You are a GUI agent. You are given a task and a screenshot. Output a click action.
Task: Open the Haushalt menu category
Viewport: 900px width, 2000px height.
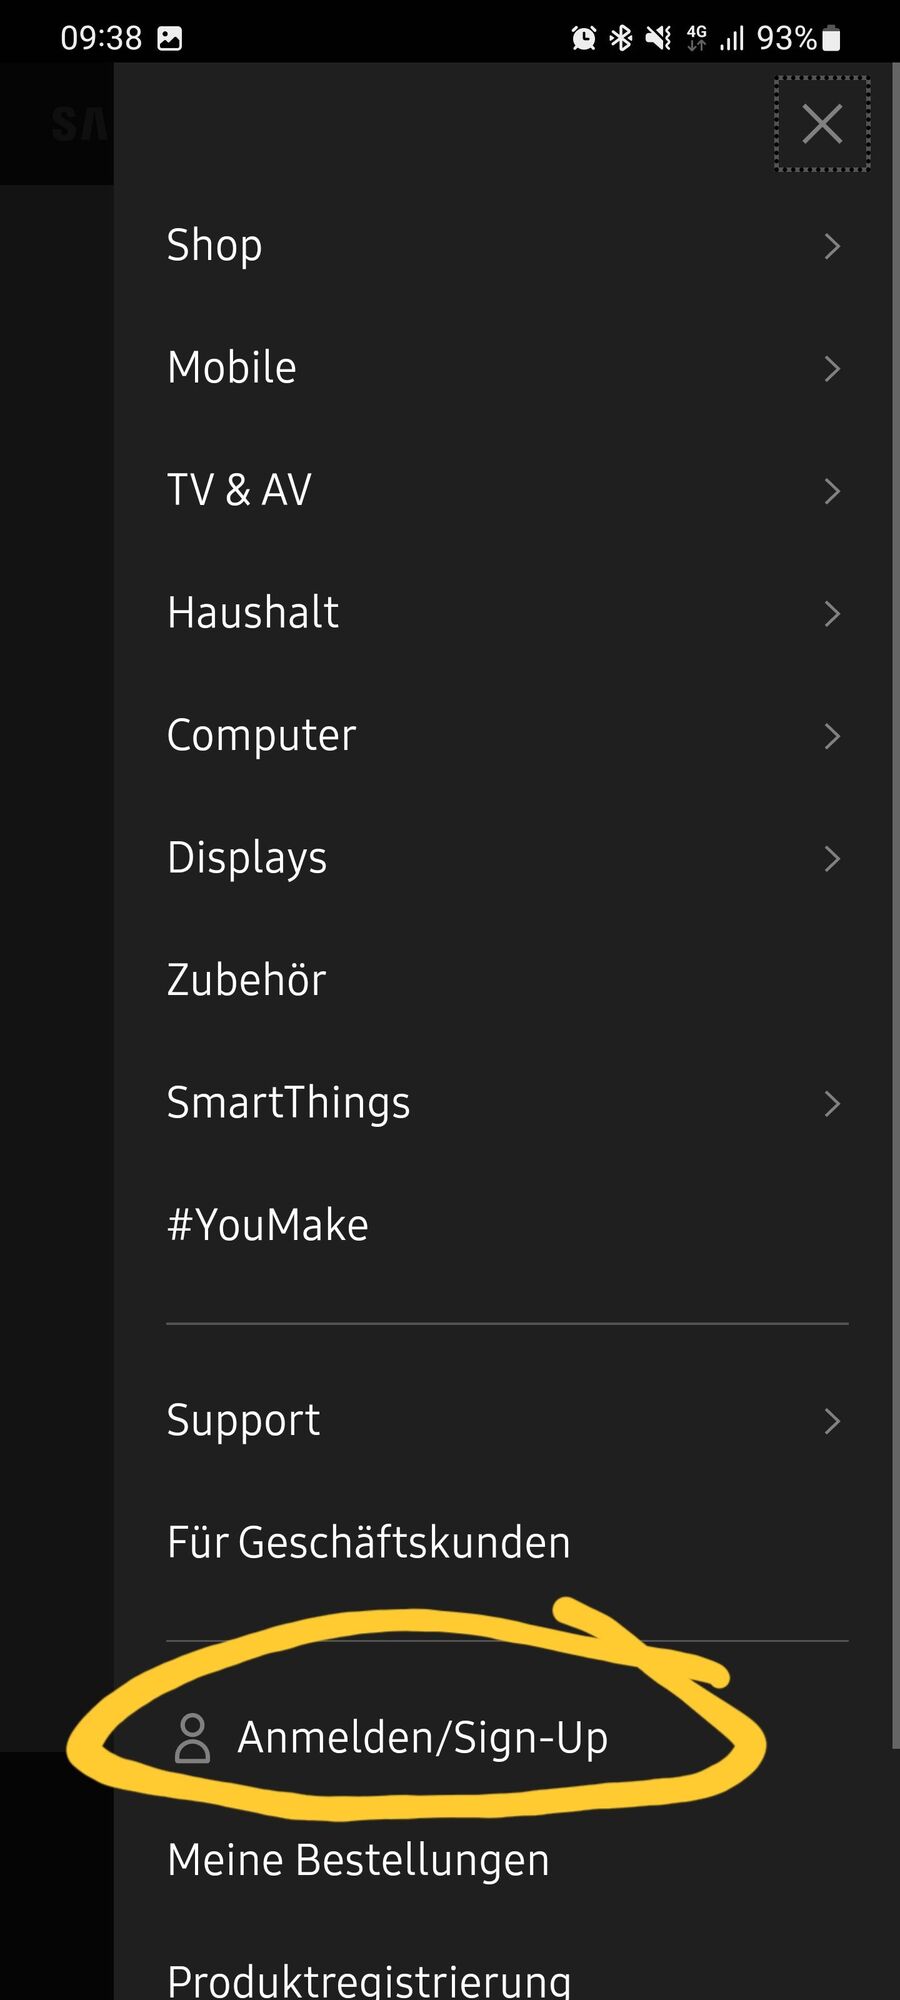[507, 613]
